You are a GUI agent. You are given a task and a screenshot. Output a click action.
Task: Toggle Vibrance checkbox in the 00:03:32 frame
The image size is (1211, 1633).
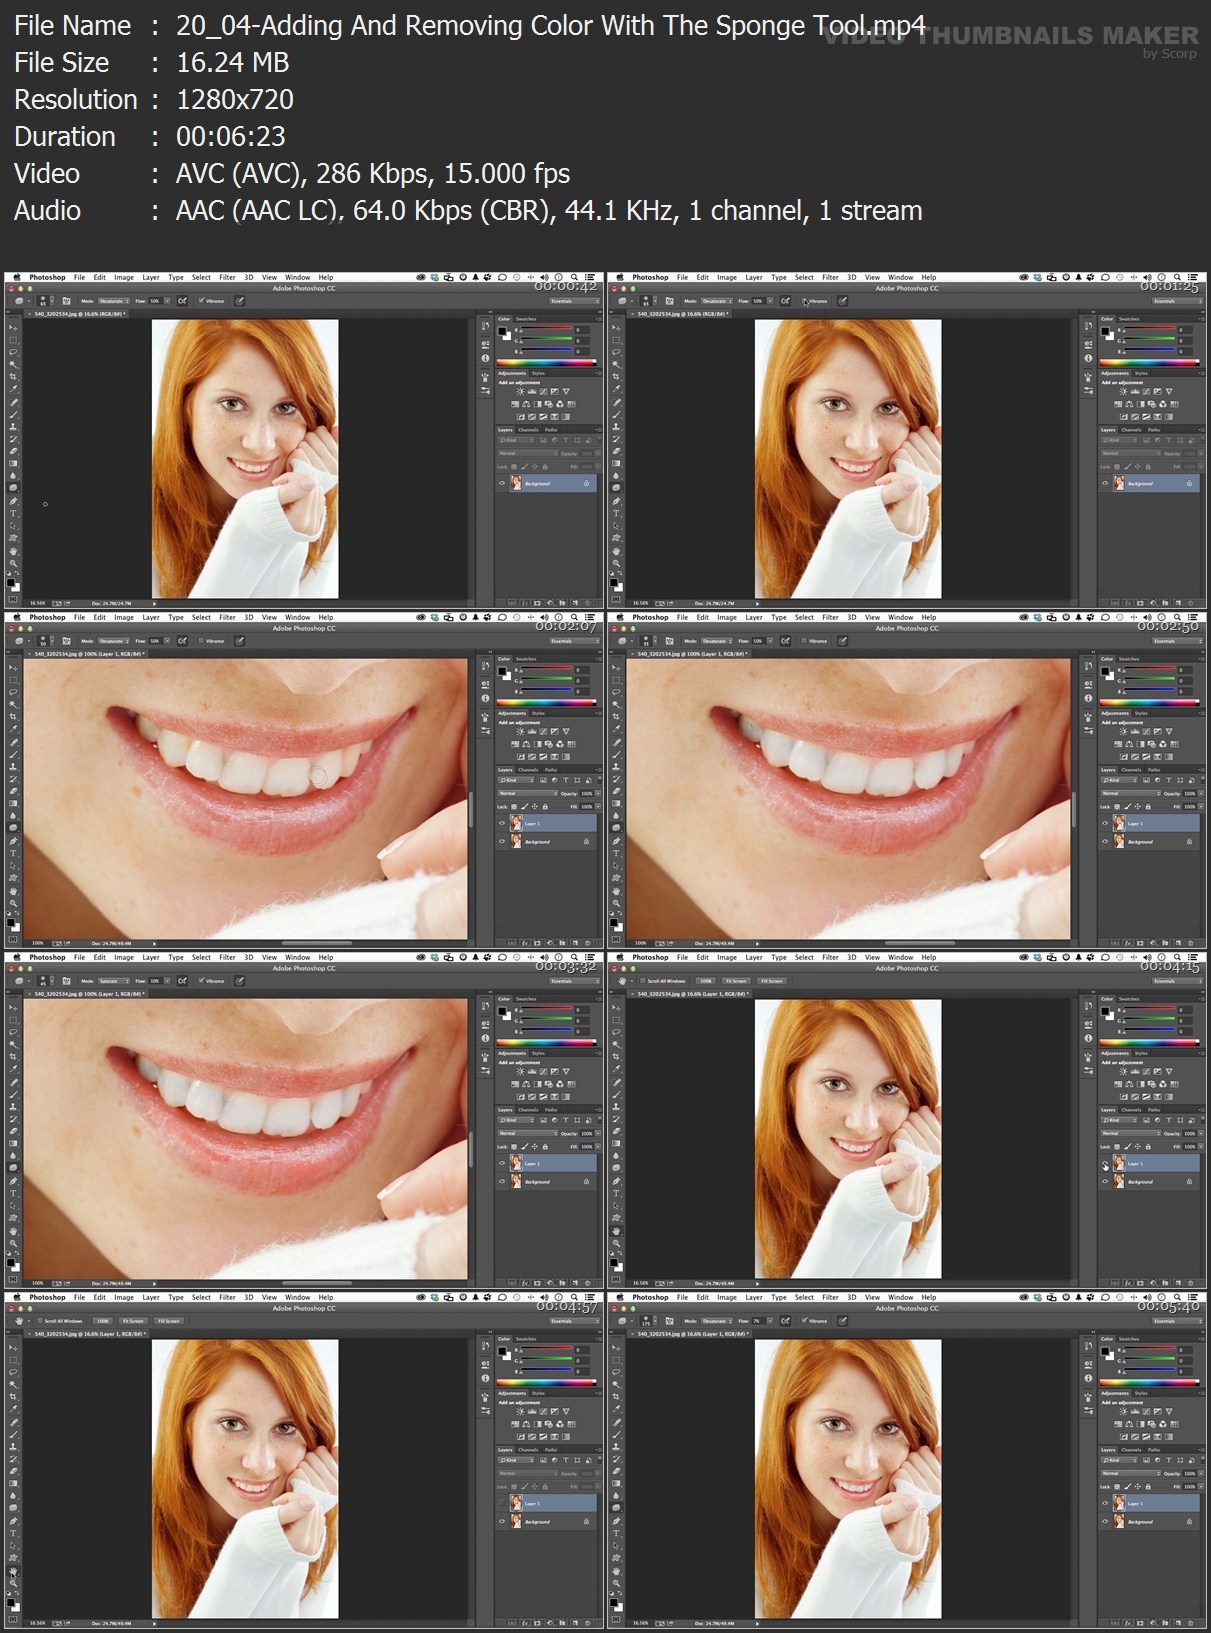[201, 980]
